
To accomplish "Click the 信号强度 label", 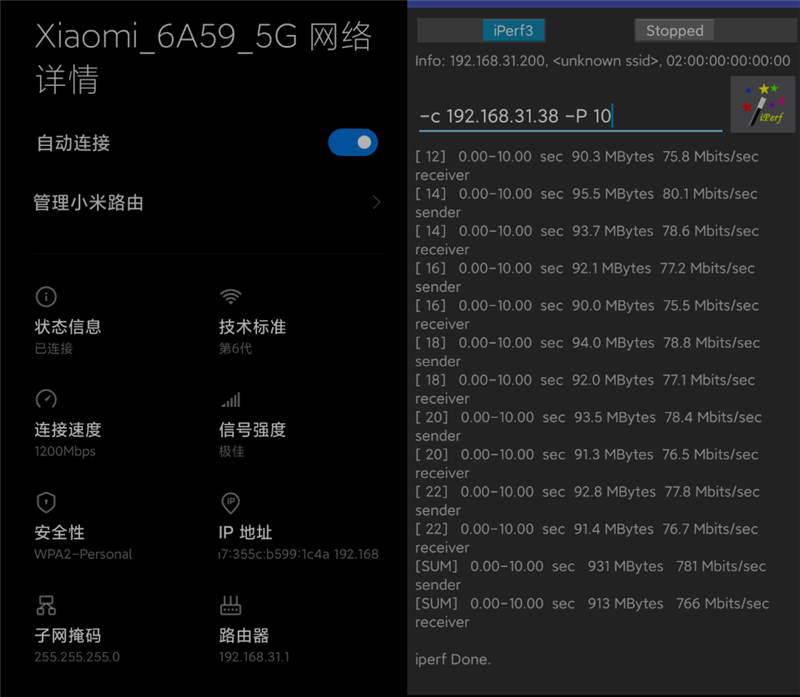I will tap(253, 430).
